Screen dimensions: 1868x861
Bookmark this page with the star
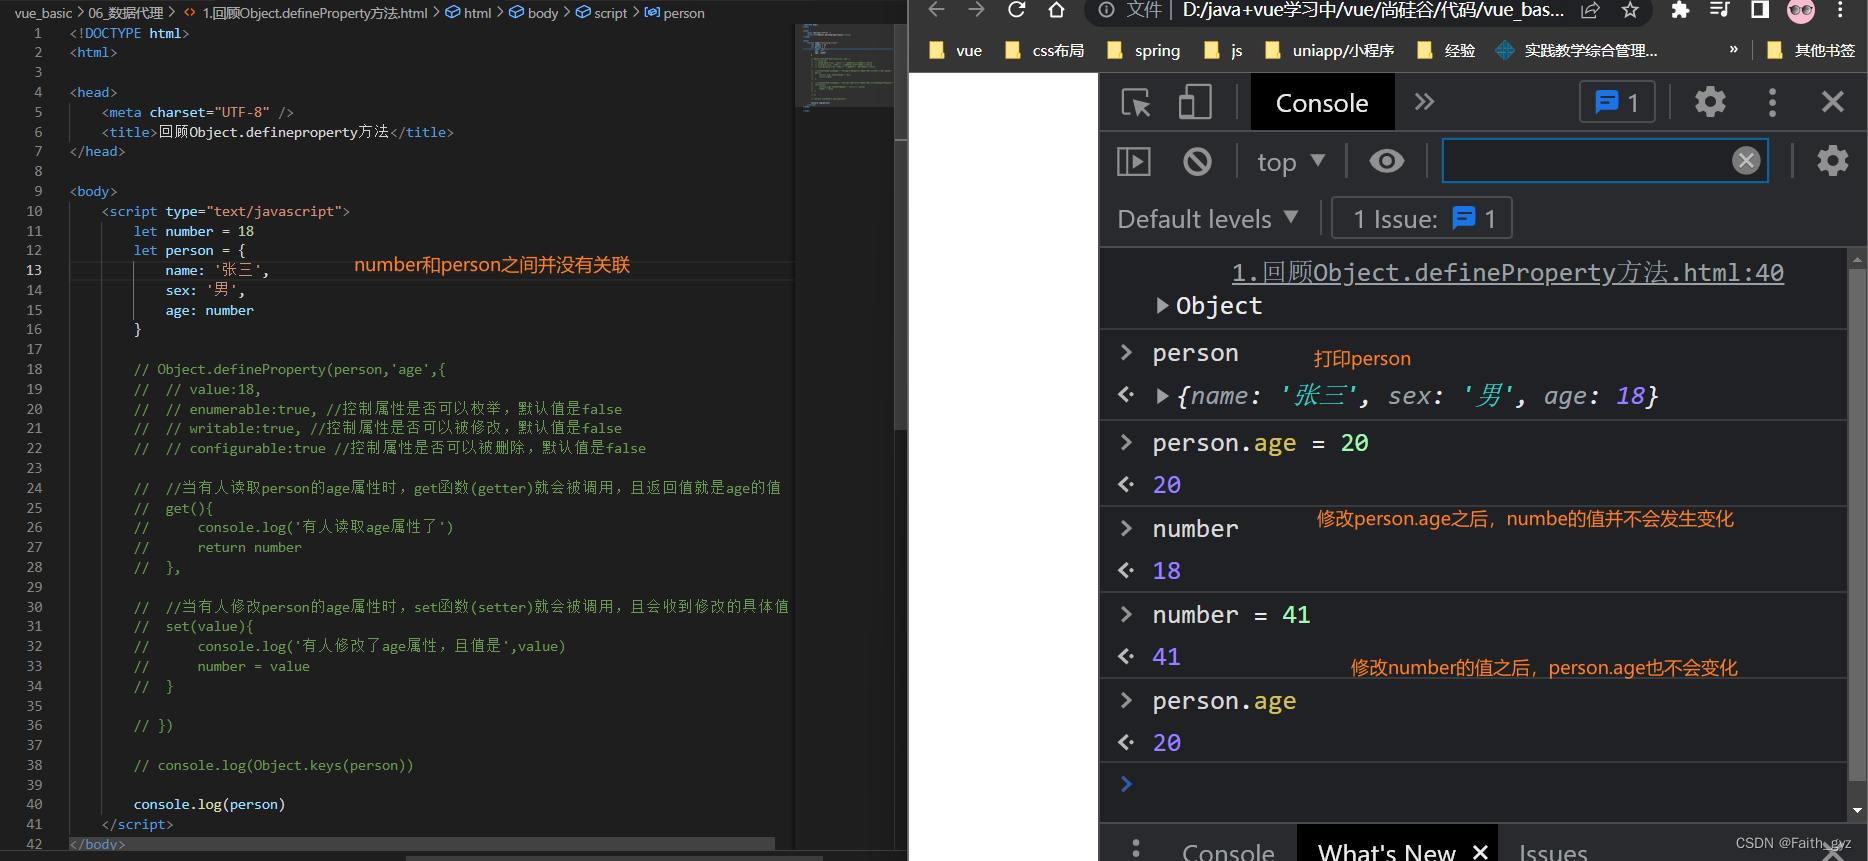1630,10
